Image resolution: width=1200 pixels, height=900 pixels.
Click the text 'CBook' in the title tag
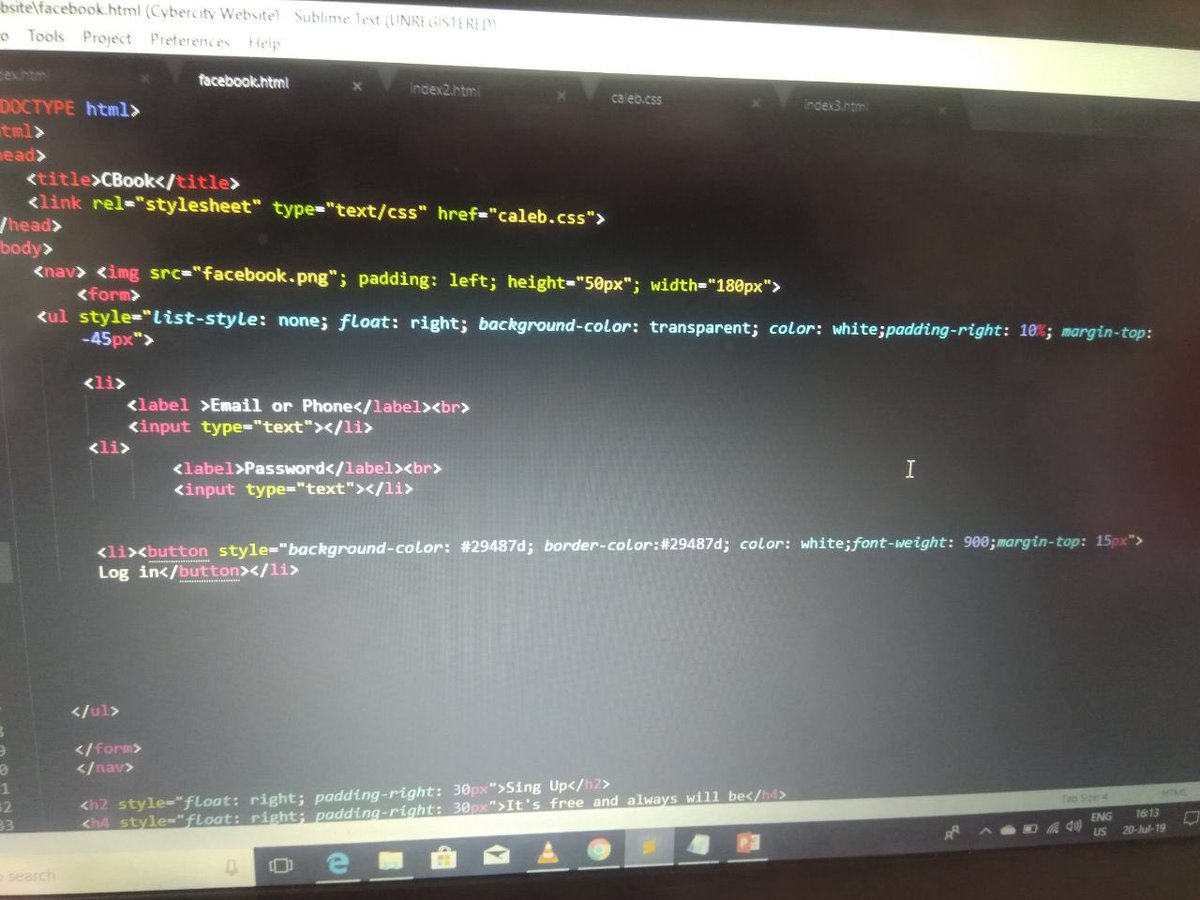click(127, 181)
